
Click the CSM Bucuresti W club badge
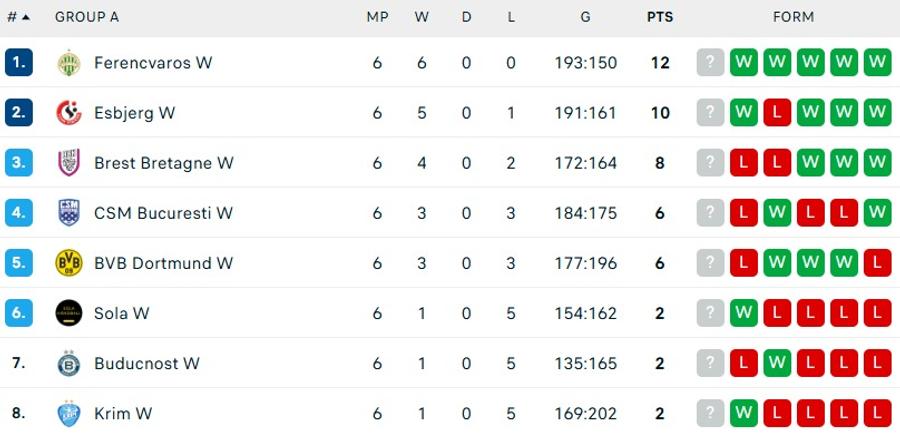coord(69,212)
